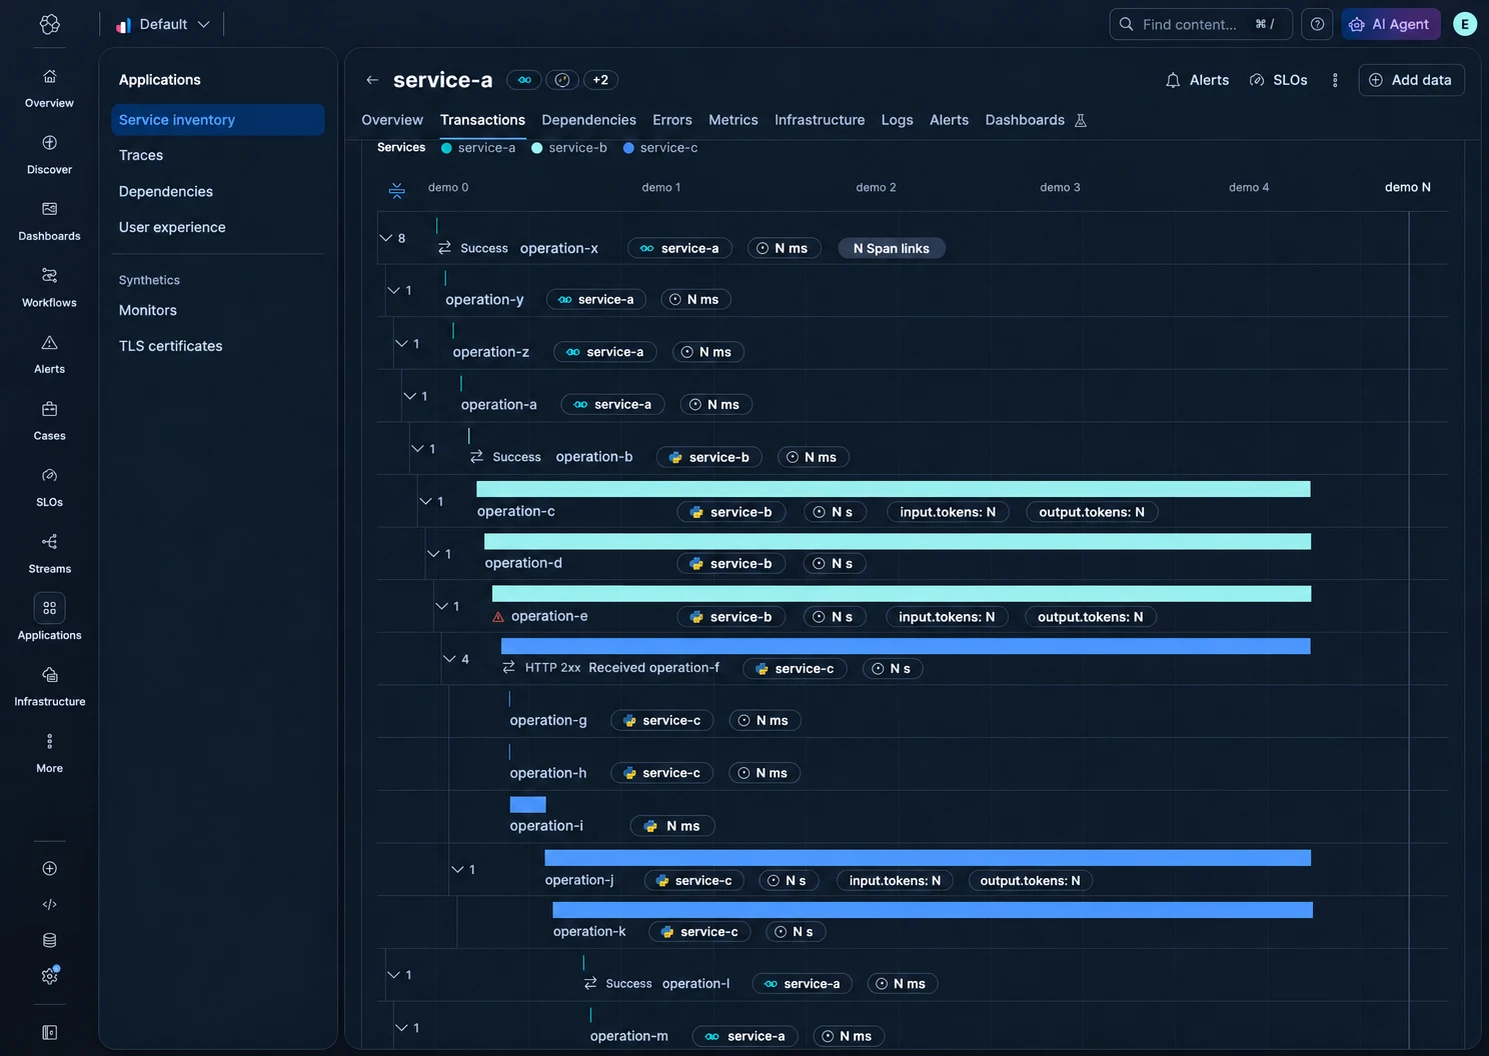This screenshot has height=1056, width=1489.
Task: Open Cases from the sidebar
Action: tap(49, 421)
